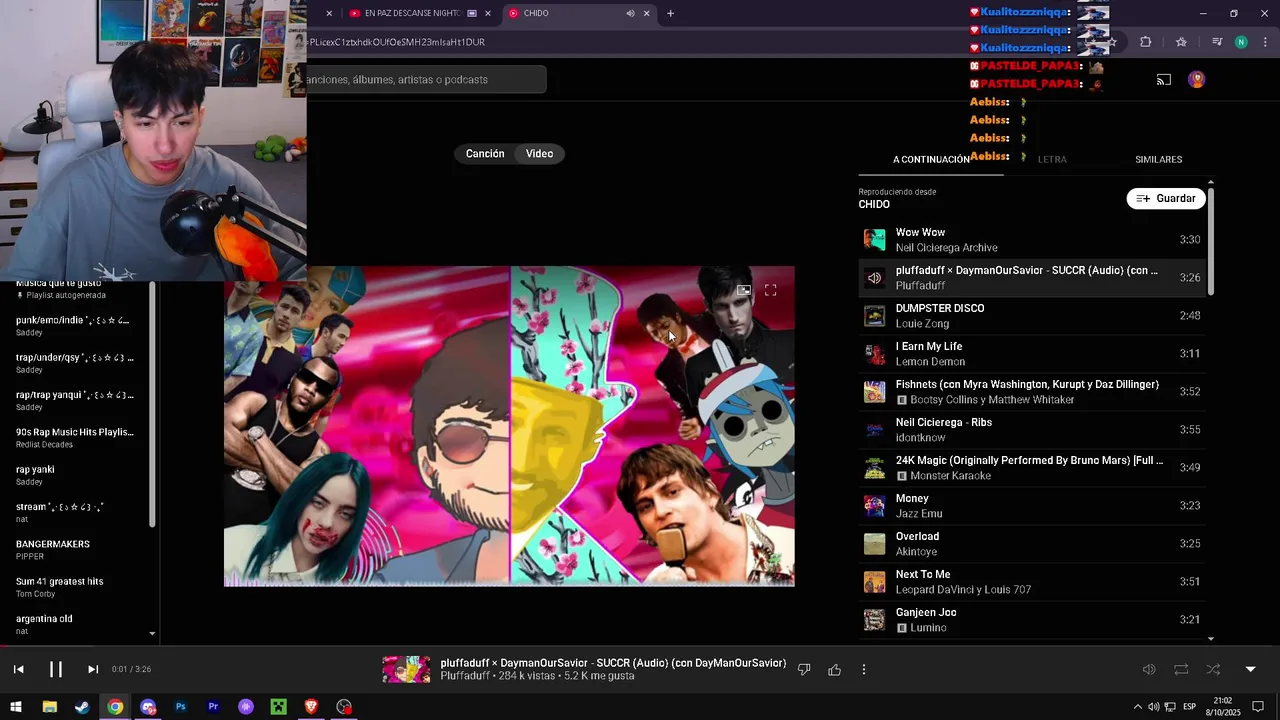Select Ganjeen Joc in queue
Screen dimensions: 1280x720
point(1032,620)
